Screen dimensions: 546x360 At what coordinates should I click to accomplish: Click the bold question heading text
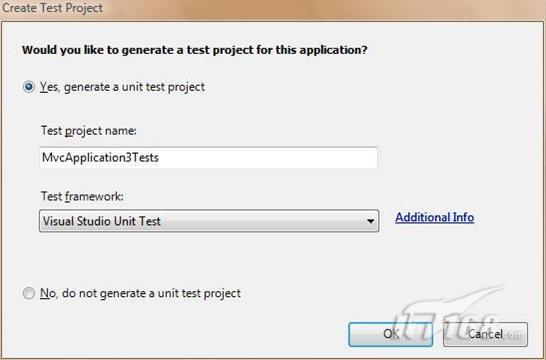[x=195, y=50]
